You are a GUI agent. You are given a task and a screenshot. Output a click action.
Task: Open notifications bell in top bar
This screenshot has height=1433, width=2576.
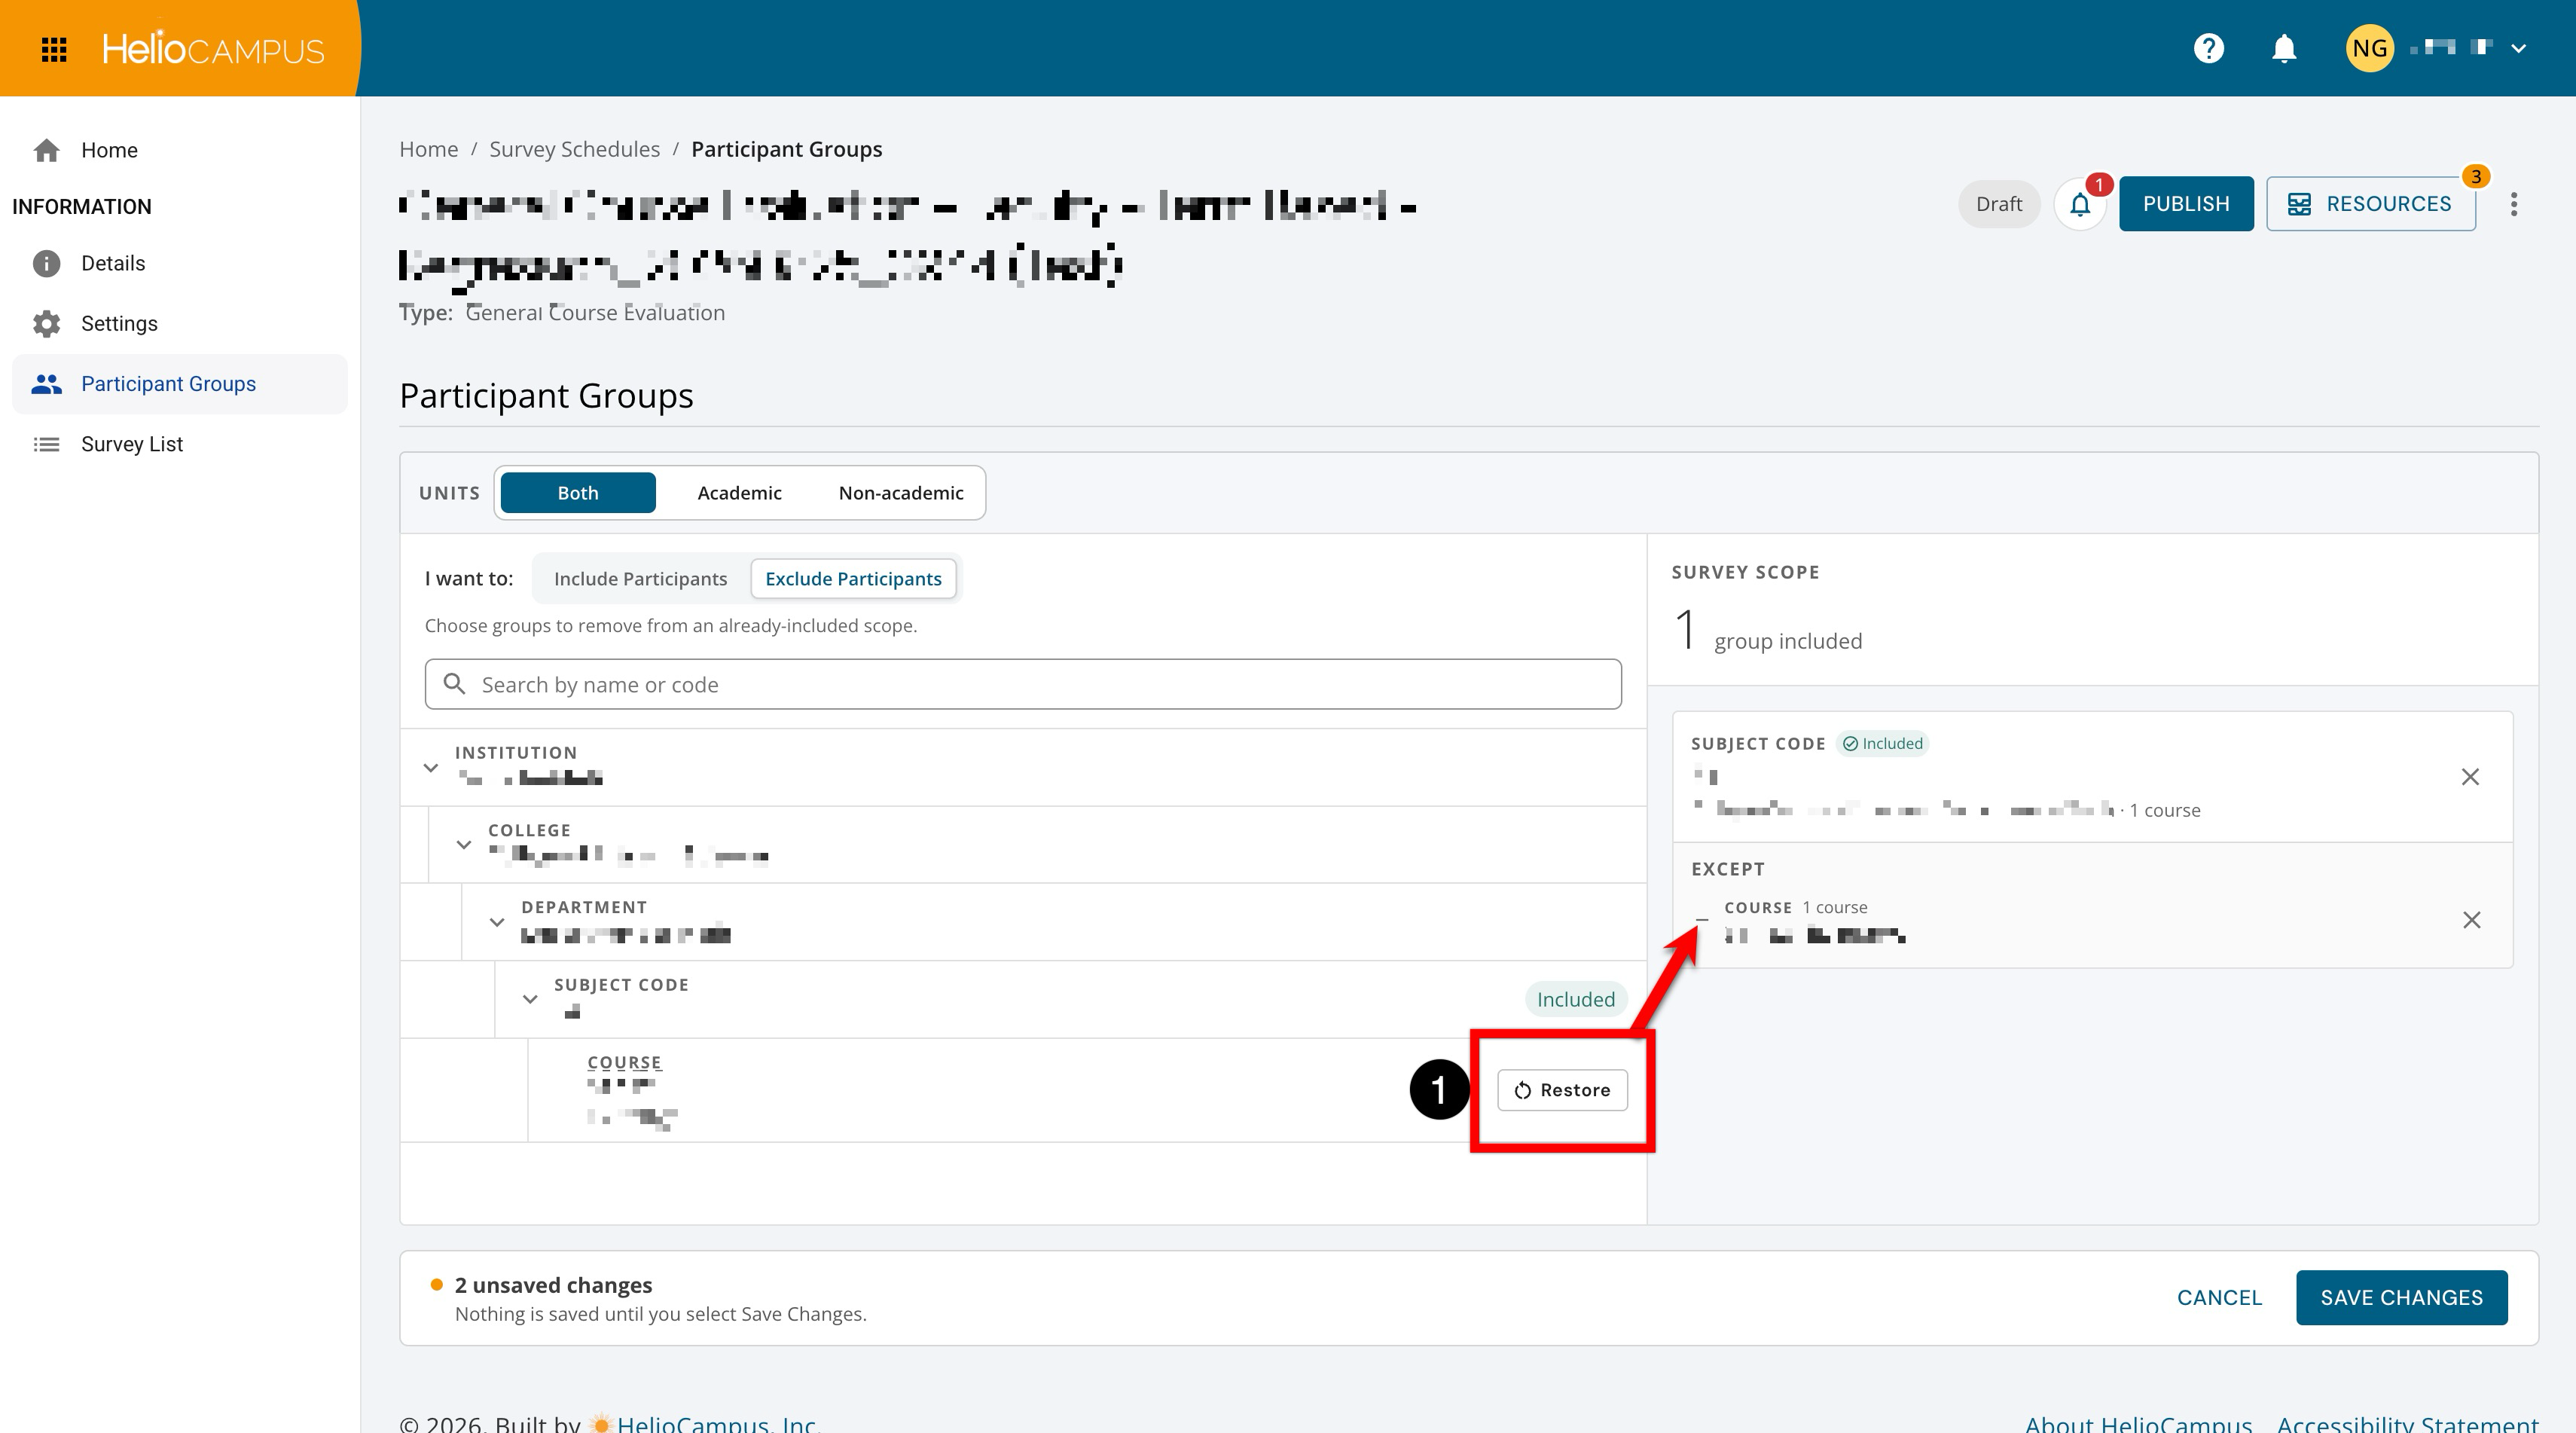pyautogui.click(x=2284, y=48)
